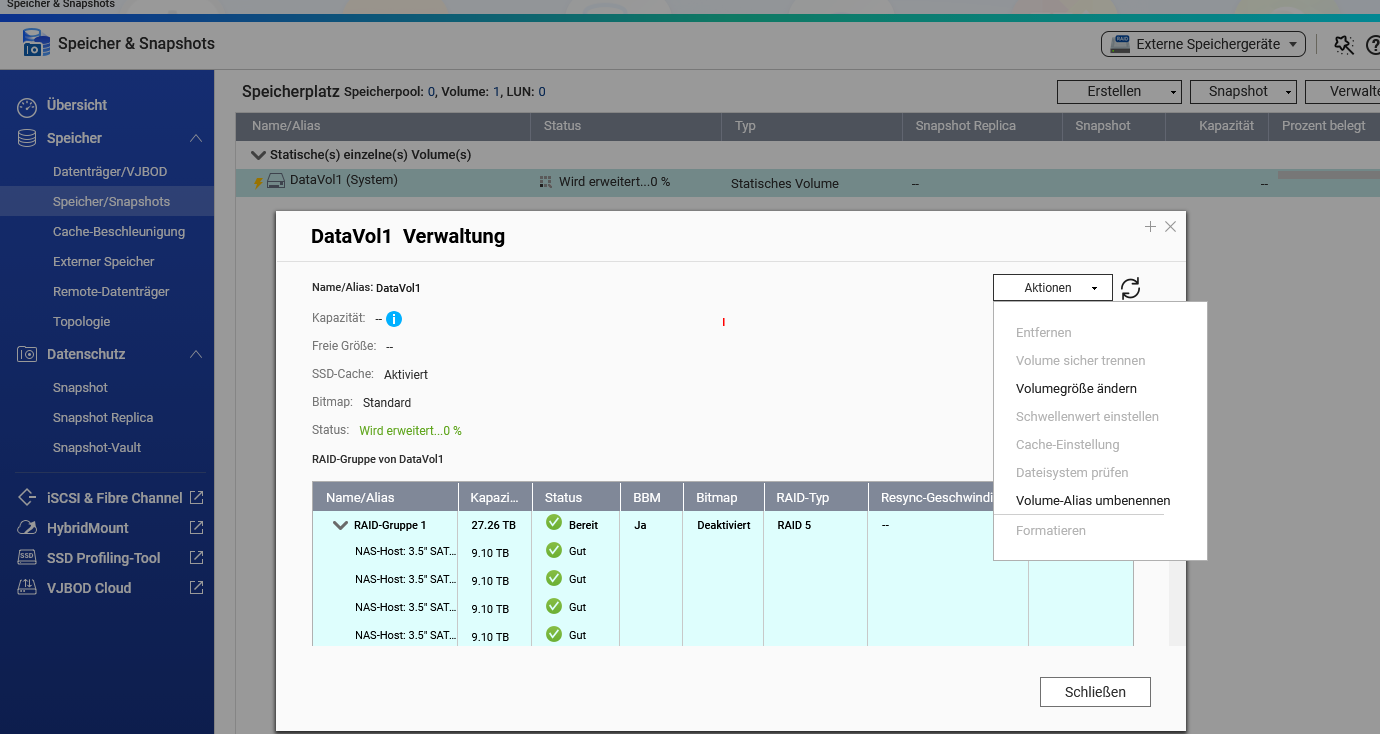This screenshot has height=734, width=1380.
Task: Collapse the Speicher sidebar section
Action: [196, 138]
